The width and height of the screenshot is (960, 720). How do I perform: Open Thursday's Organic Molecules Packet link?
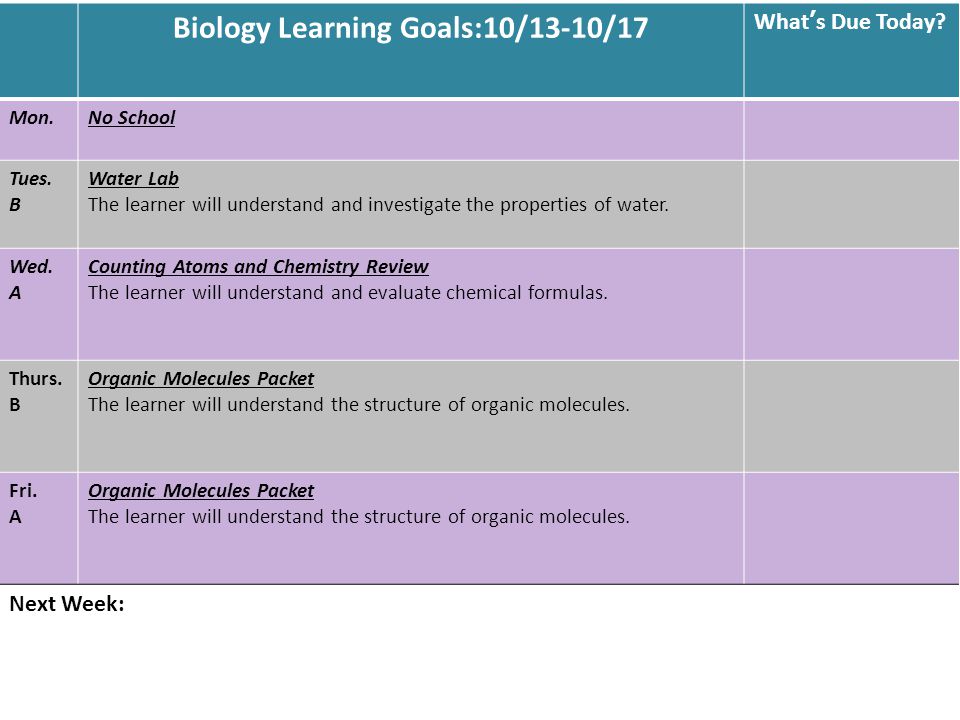(x=201, y=379)
